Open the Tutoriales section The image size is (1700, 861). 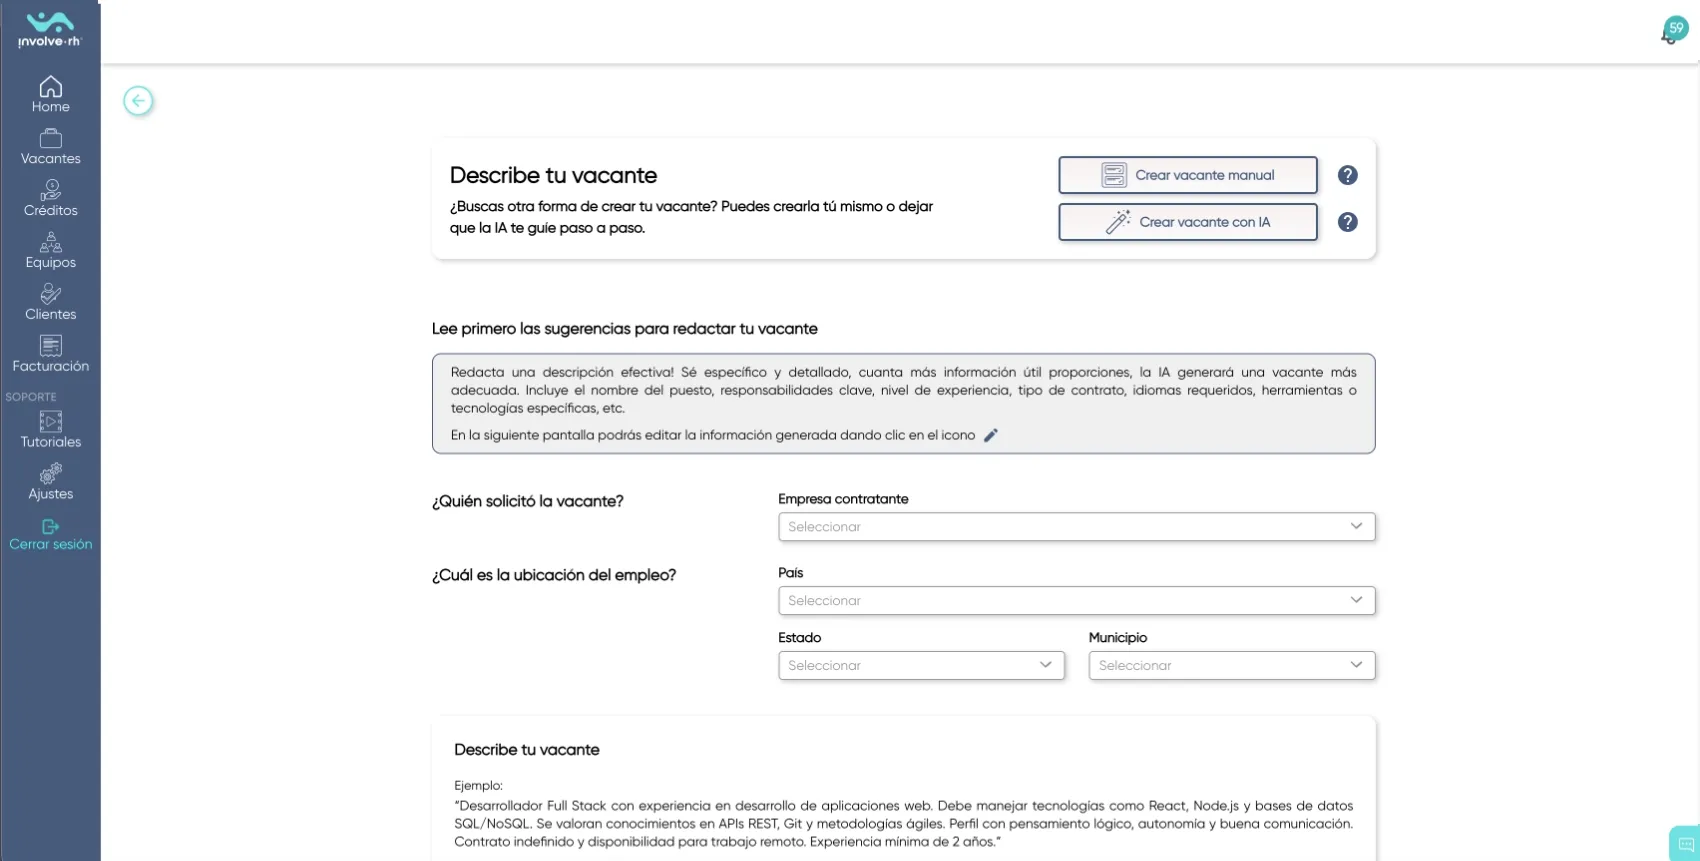(50, 431)
